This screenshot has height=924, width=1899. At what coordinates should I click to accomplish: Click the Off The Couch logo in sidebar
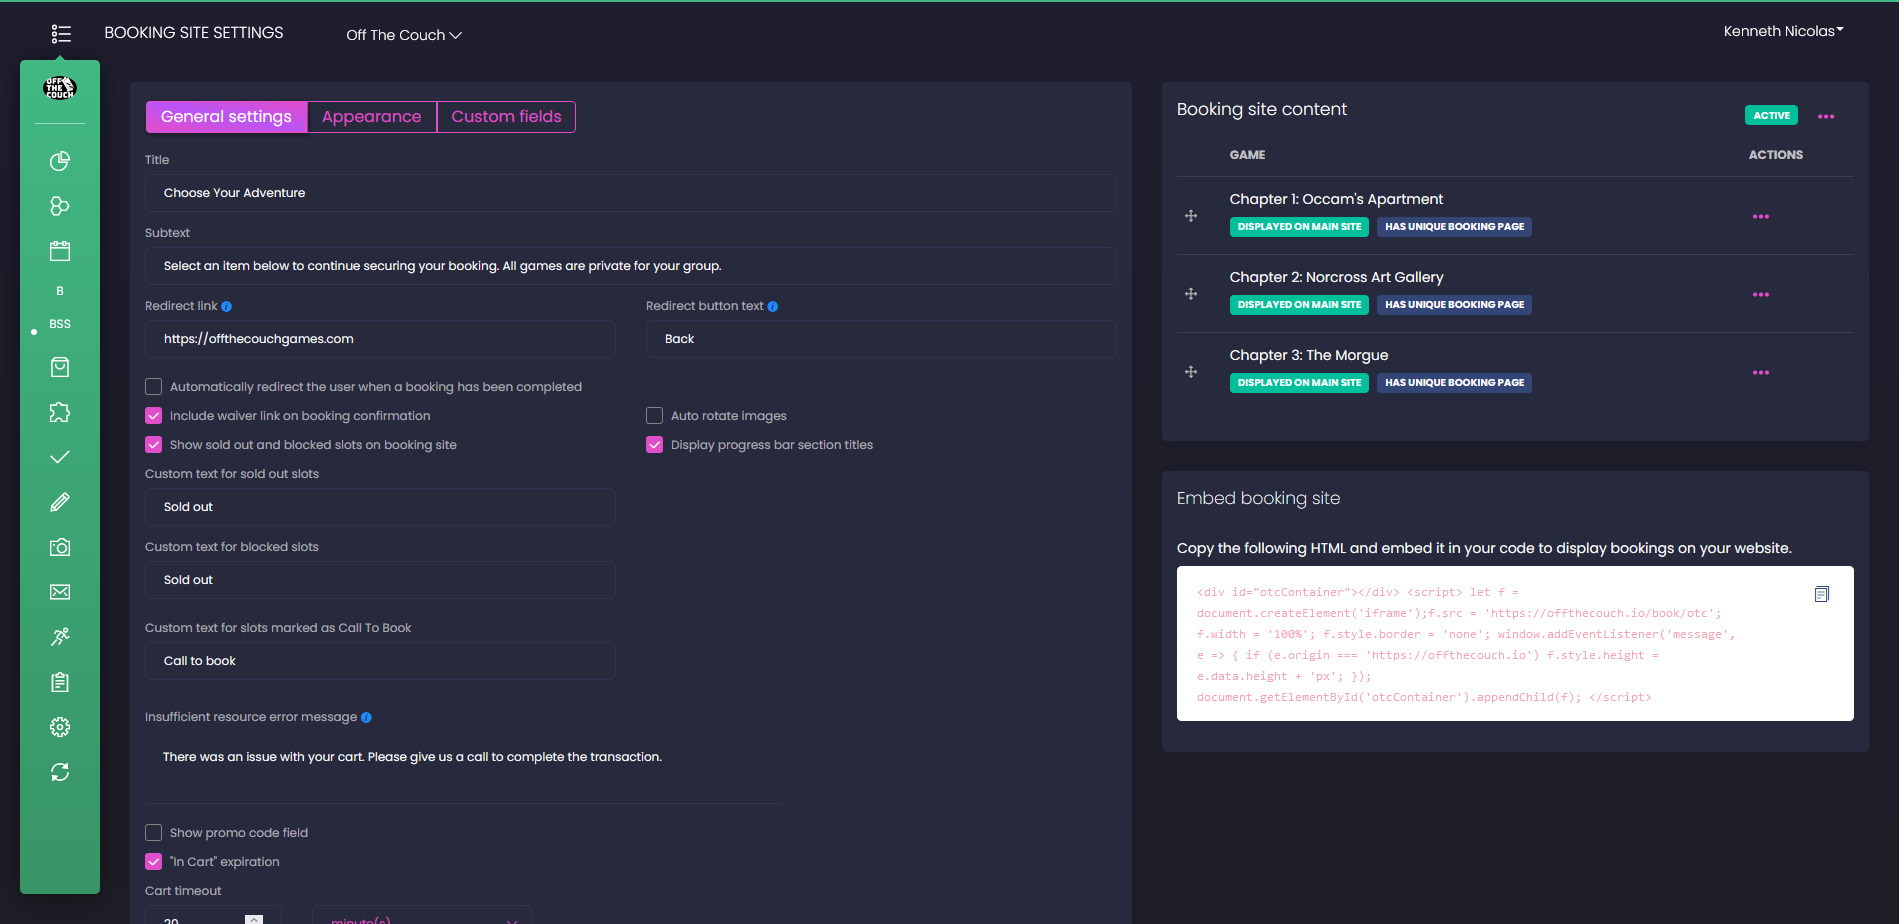pos(60,88)
